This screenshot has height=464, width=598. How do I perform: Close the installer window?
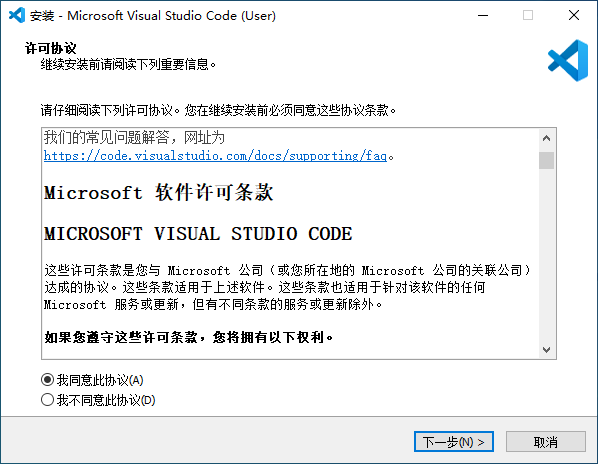(574, 15)
